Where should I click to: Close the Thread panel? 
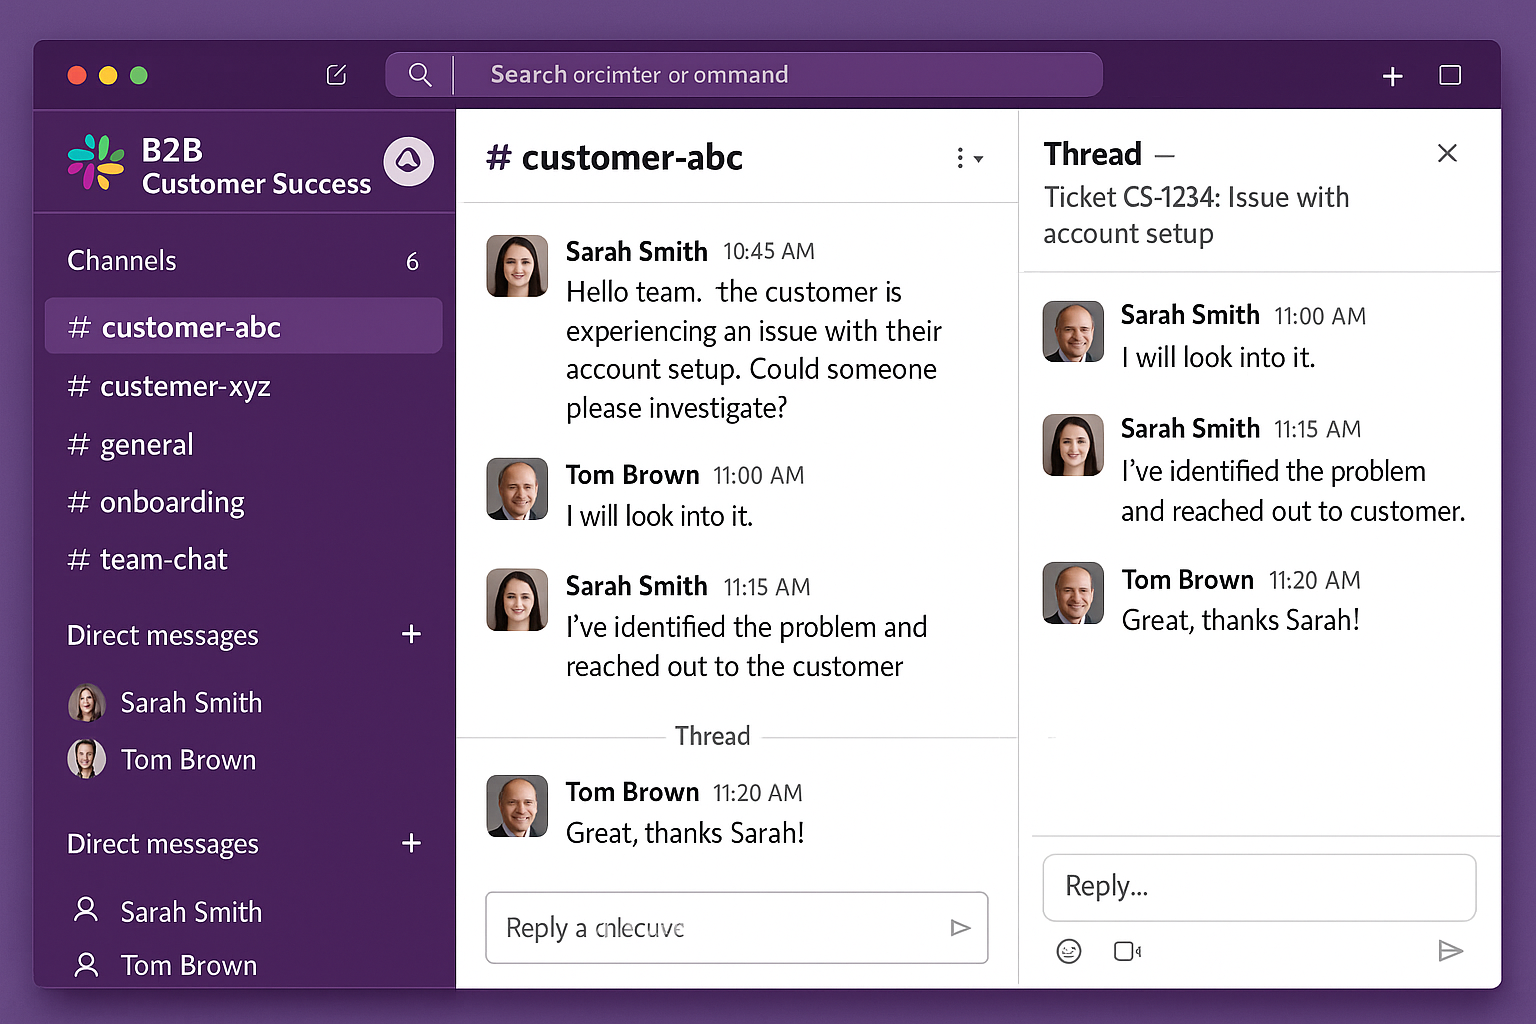pos(1447,153)
